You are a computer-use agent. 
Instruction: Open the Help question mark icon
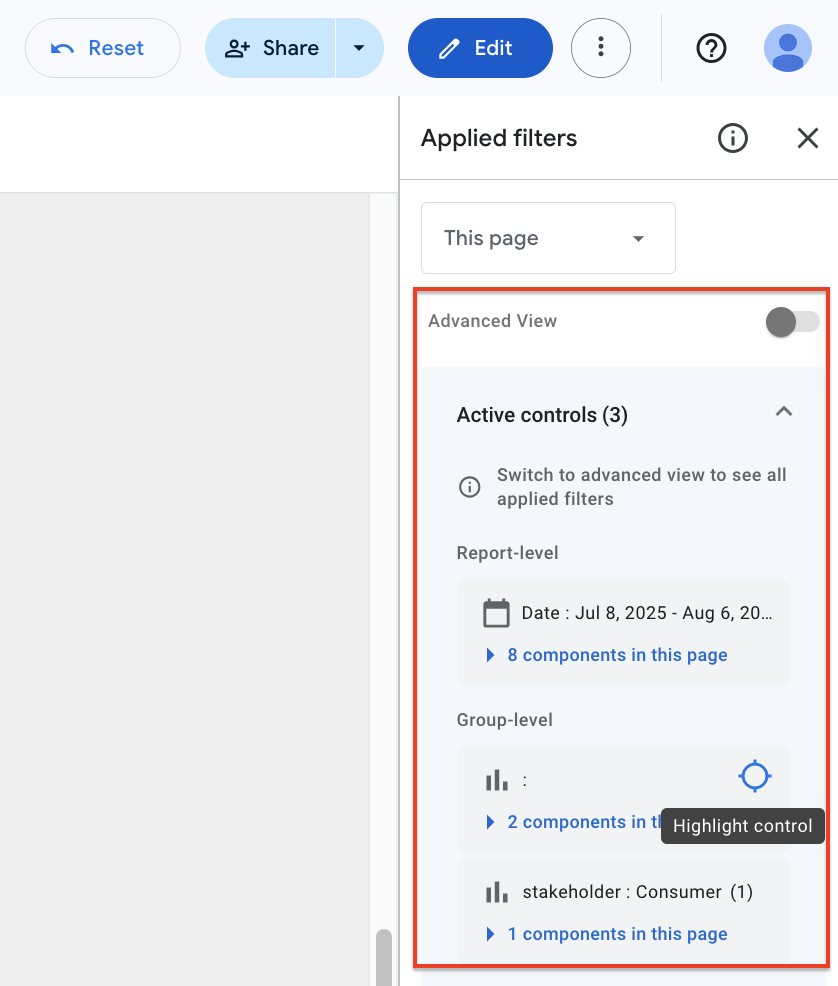click(711, 48)
